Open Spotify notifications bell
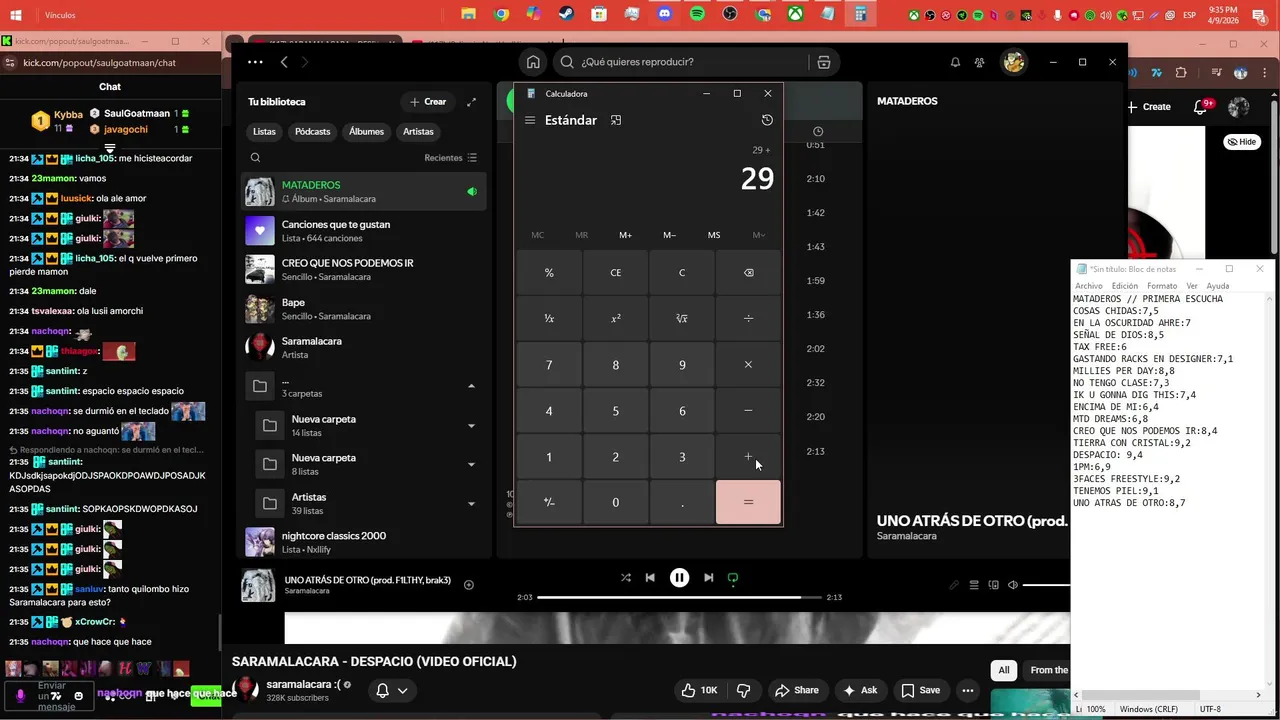 (x=955, y=62)
